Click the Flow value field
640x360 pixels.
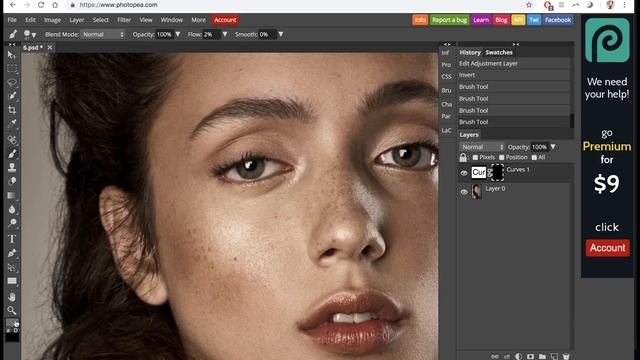(x=211, y=35)
